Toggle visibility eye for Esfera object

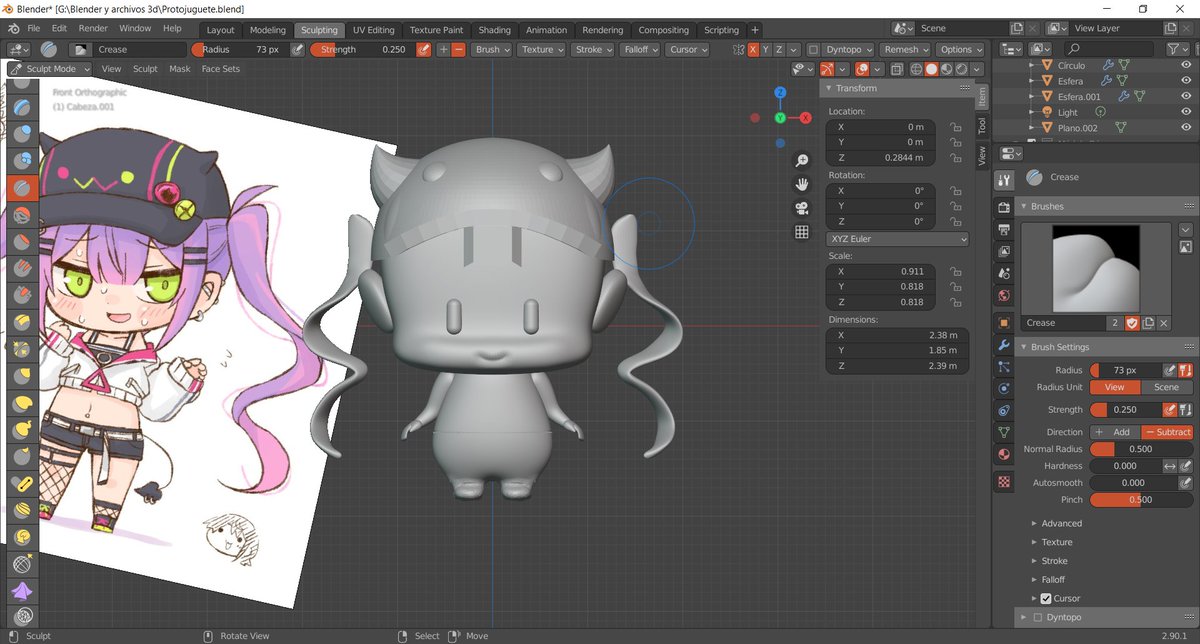click(1188, 81)
